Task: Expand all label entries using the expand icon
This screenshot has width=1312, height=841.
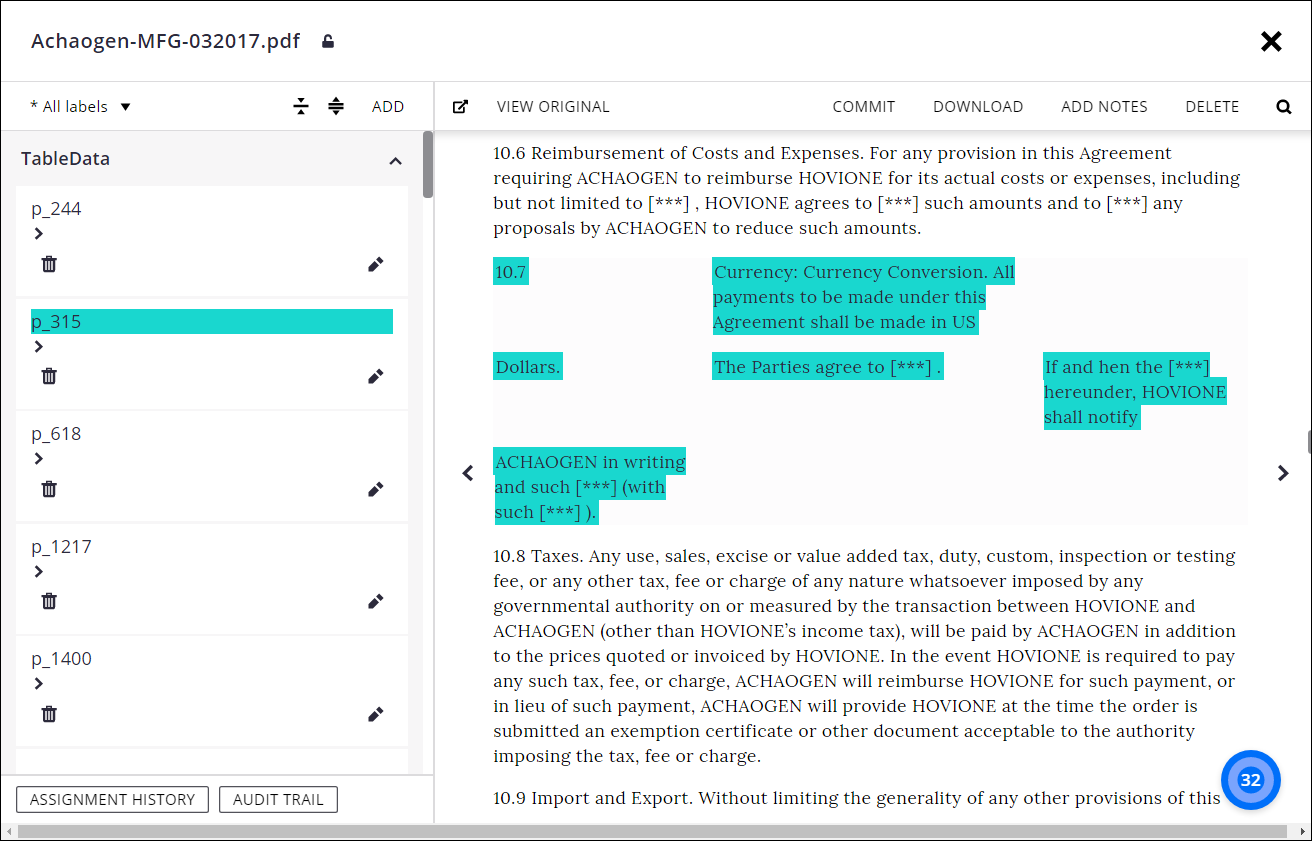Action: pos(336,106)
